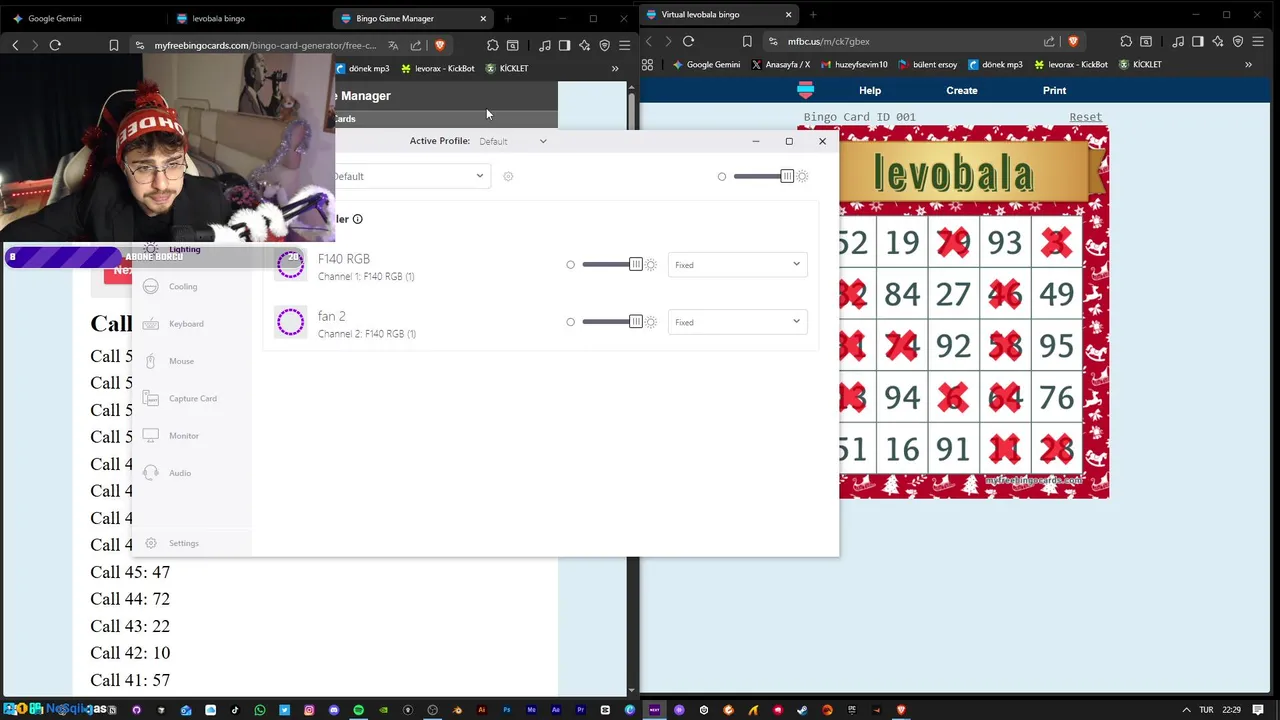
Task: Bookmark the page in the left browser
Action: 114,45
